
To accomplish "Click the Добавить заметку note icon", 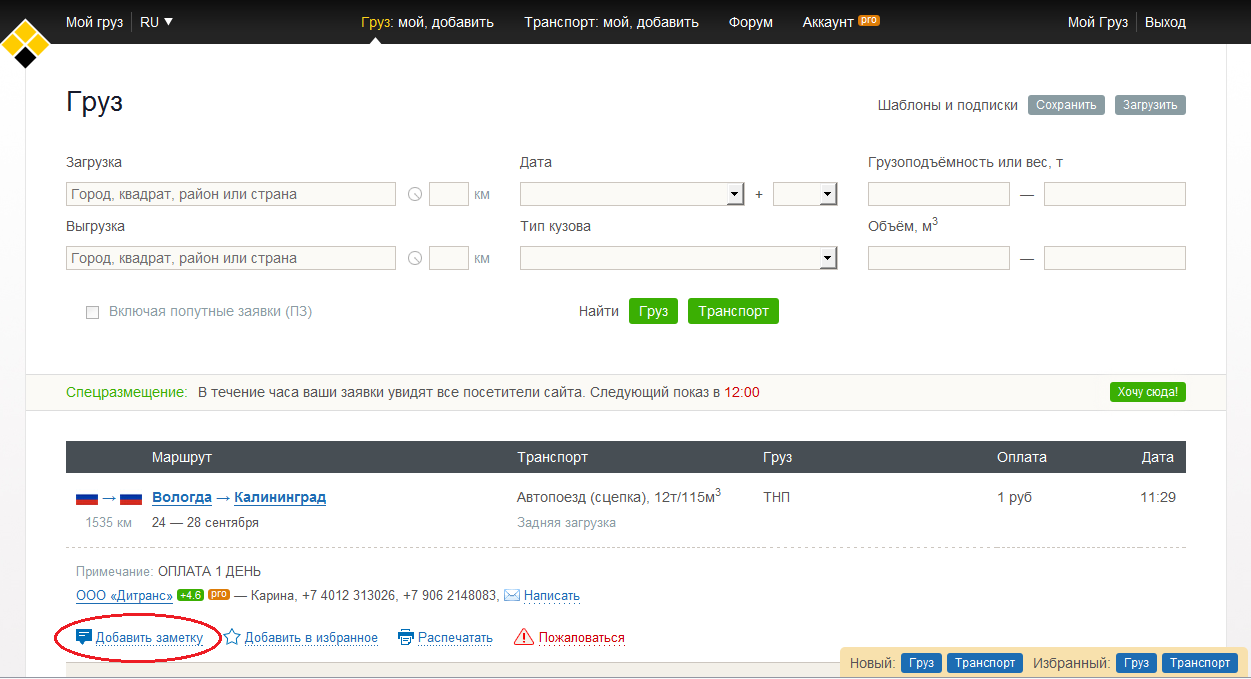I will coord(84,637).
